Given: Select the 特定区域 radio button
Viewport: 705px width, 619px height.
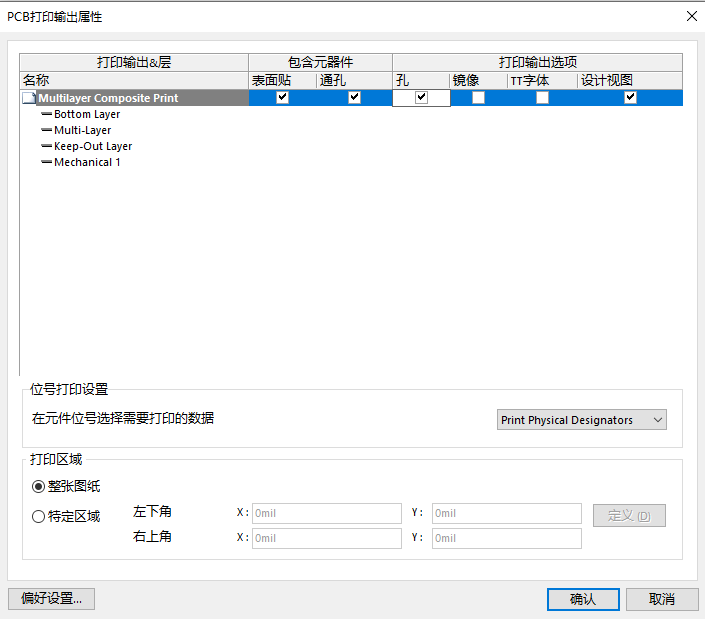Looking at the screenshot, I should point(38,517).
